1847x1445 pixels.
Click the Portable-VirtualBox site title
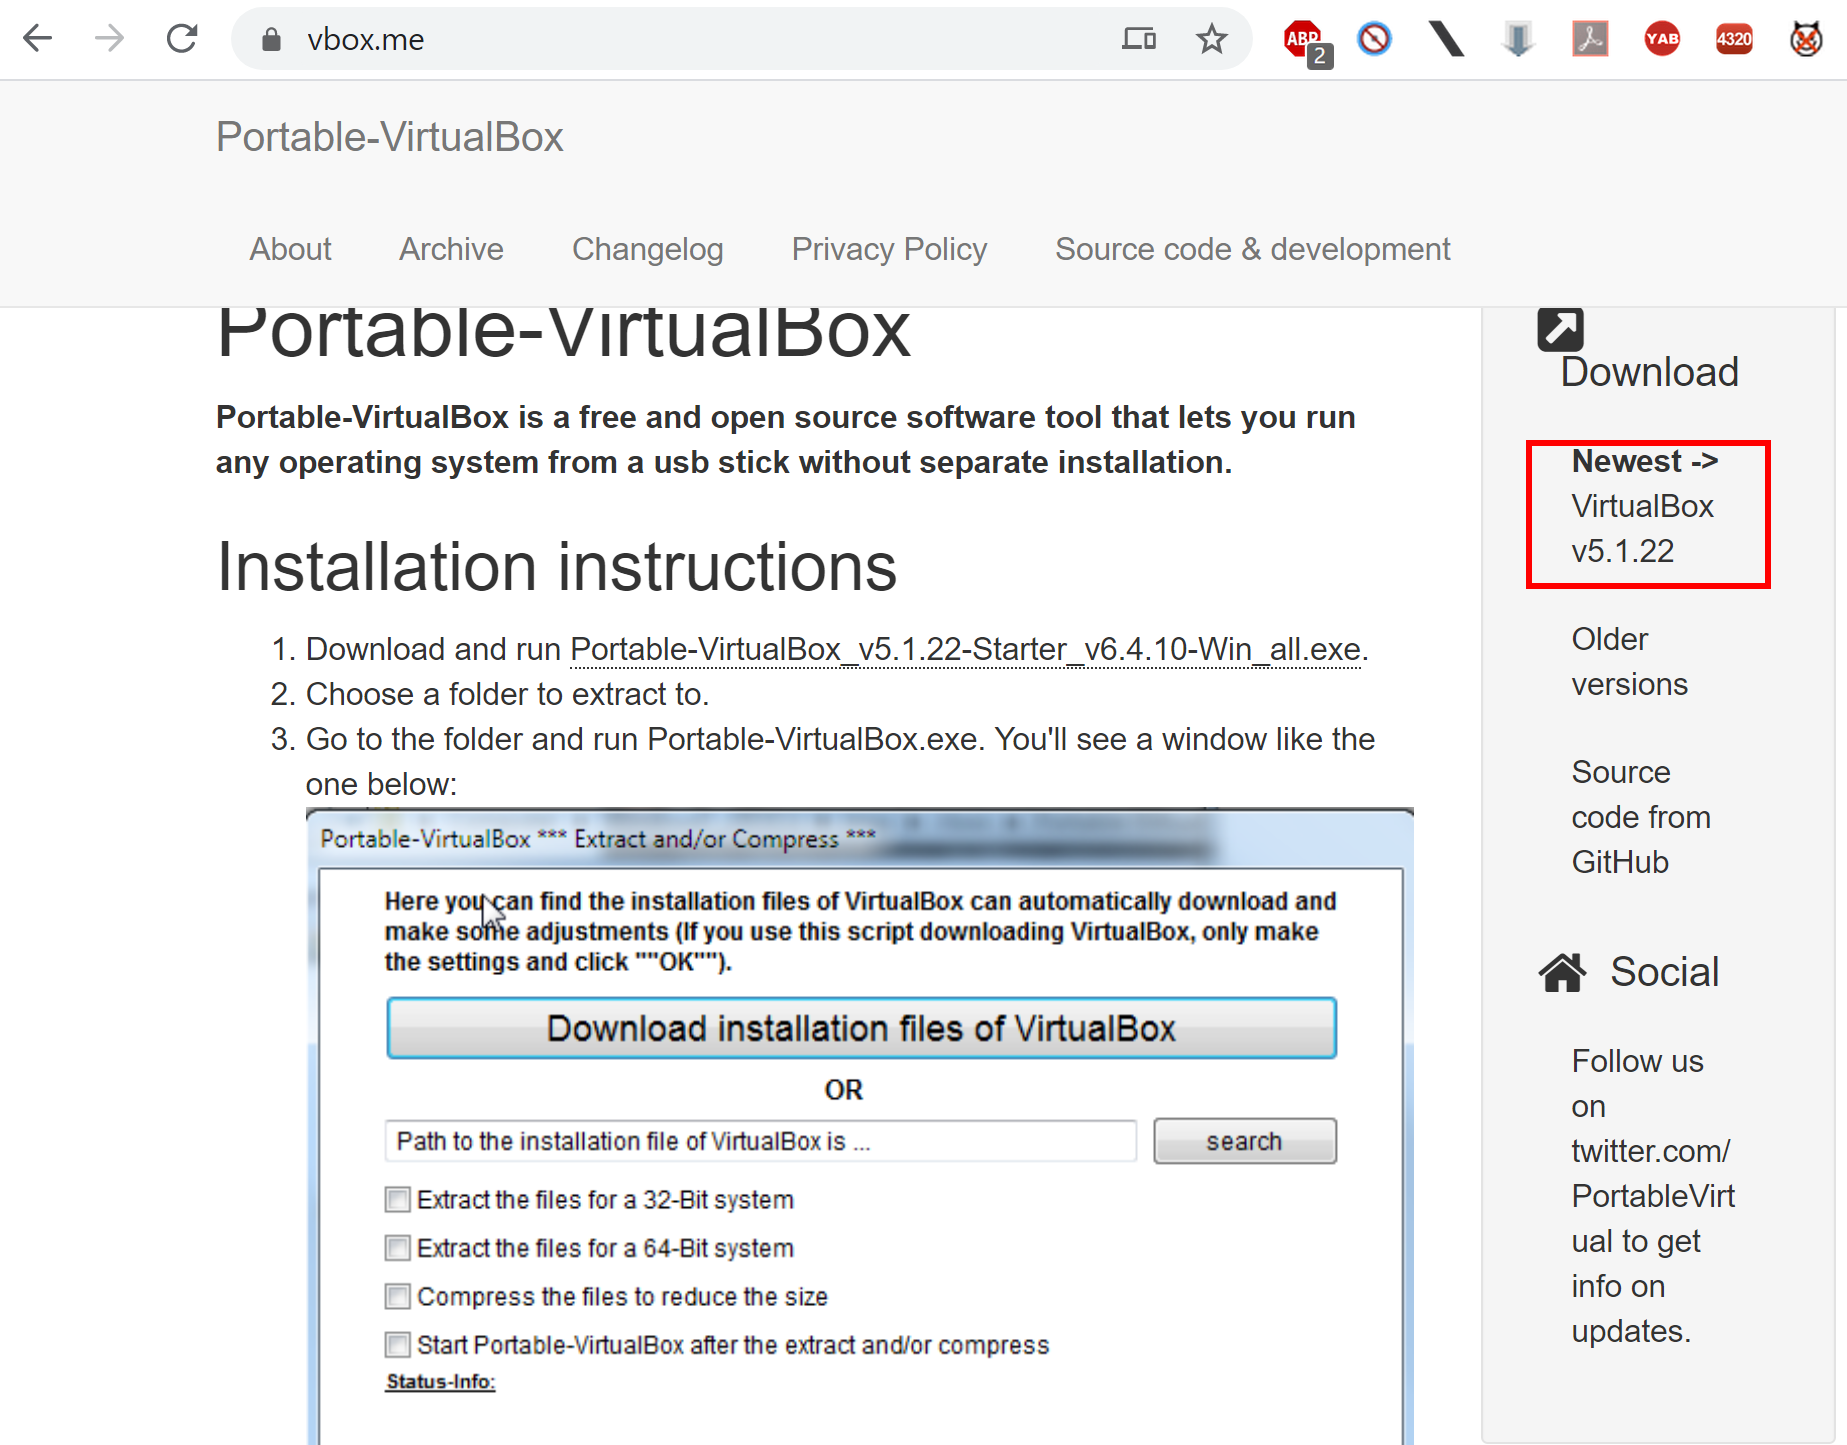pos(390,137)
